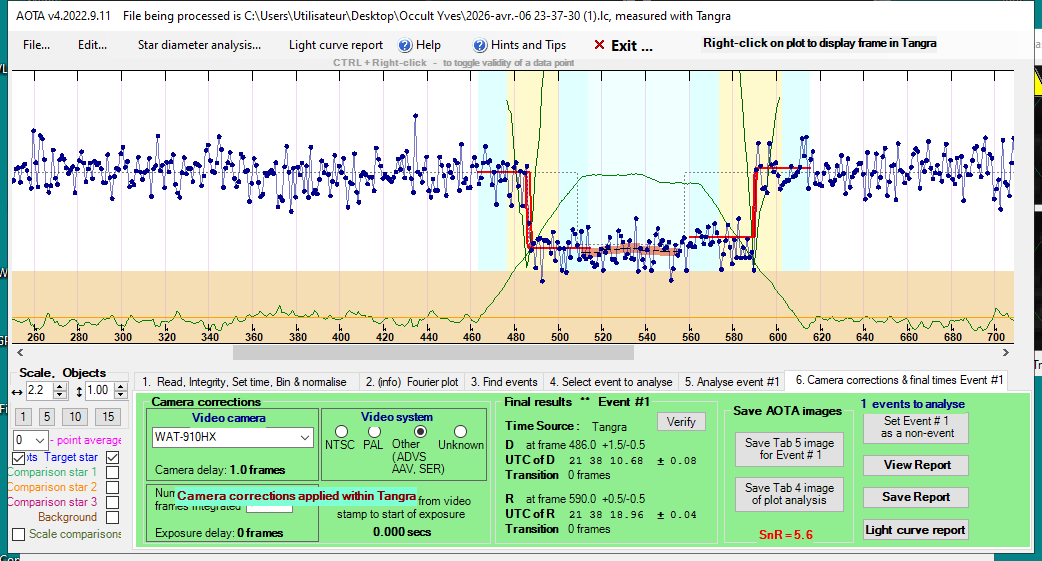Viewport: 1042px width, 561px height.
Task: Click the red X Exit icon
Action: pyautogui.click(x=599, y=45)
